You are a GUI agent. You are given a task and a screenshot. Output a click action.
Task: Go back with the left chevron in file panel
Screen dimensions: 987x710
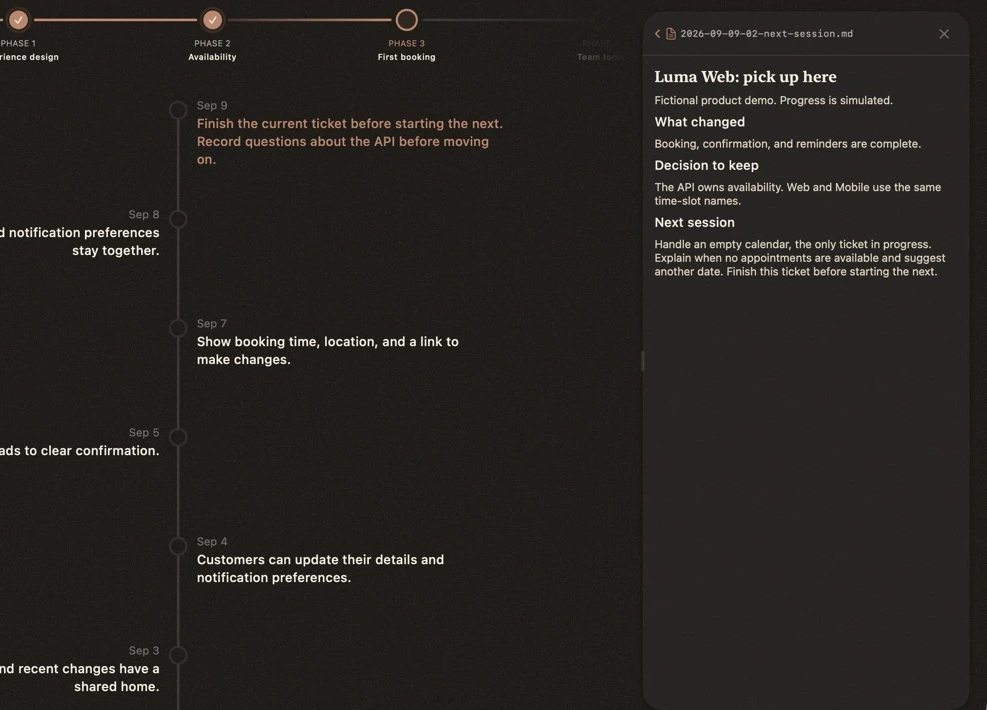658,34
